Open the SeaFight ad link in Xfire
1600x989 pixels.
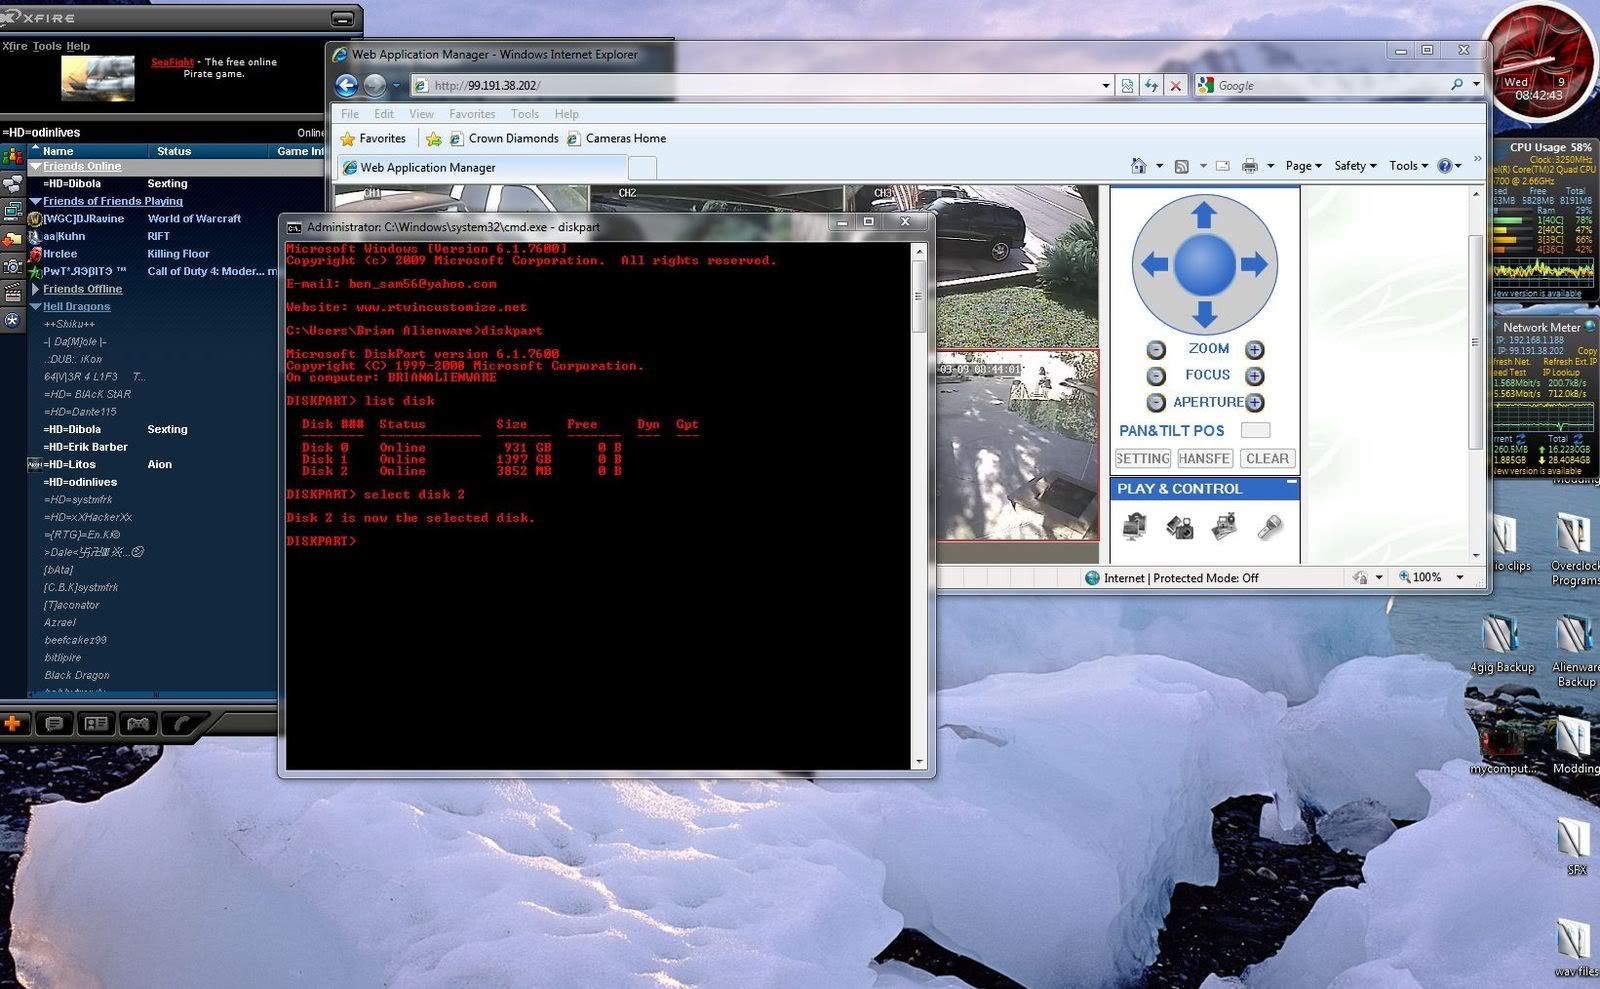(172, 62)
